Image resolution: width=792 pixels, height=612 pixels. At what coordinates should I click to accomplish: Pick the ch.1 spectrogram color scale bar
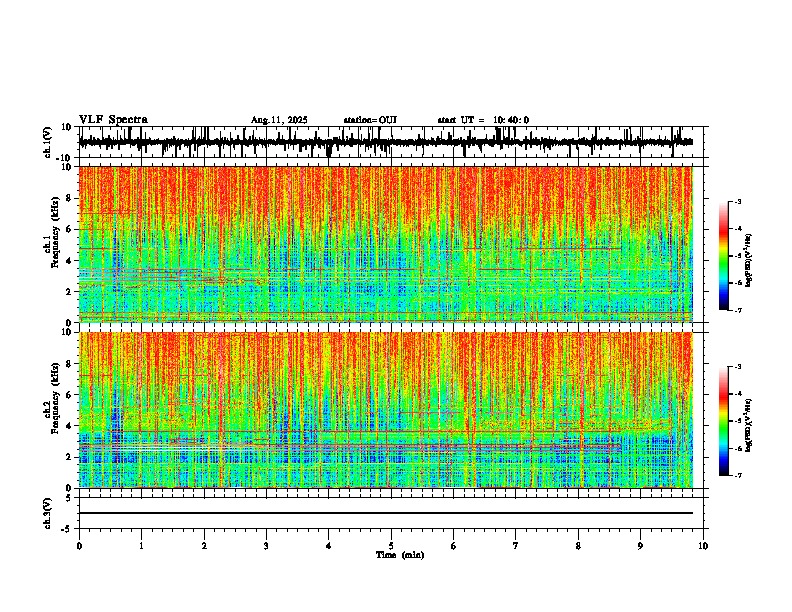[x=724, y=255]
